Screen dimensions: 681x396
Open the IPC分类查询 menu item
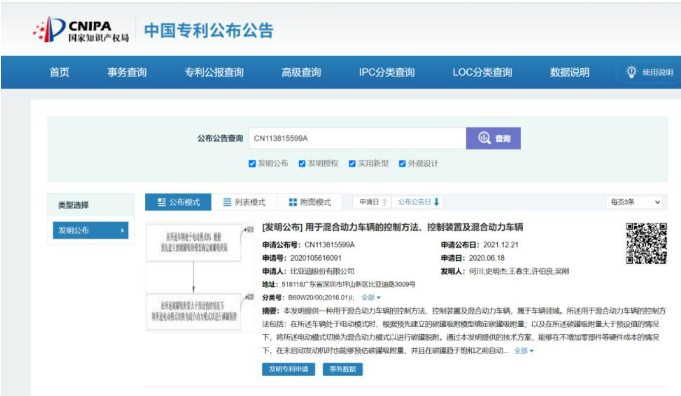[387, 72]
